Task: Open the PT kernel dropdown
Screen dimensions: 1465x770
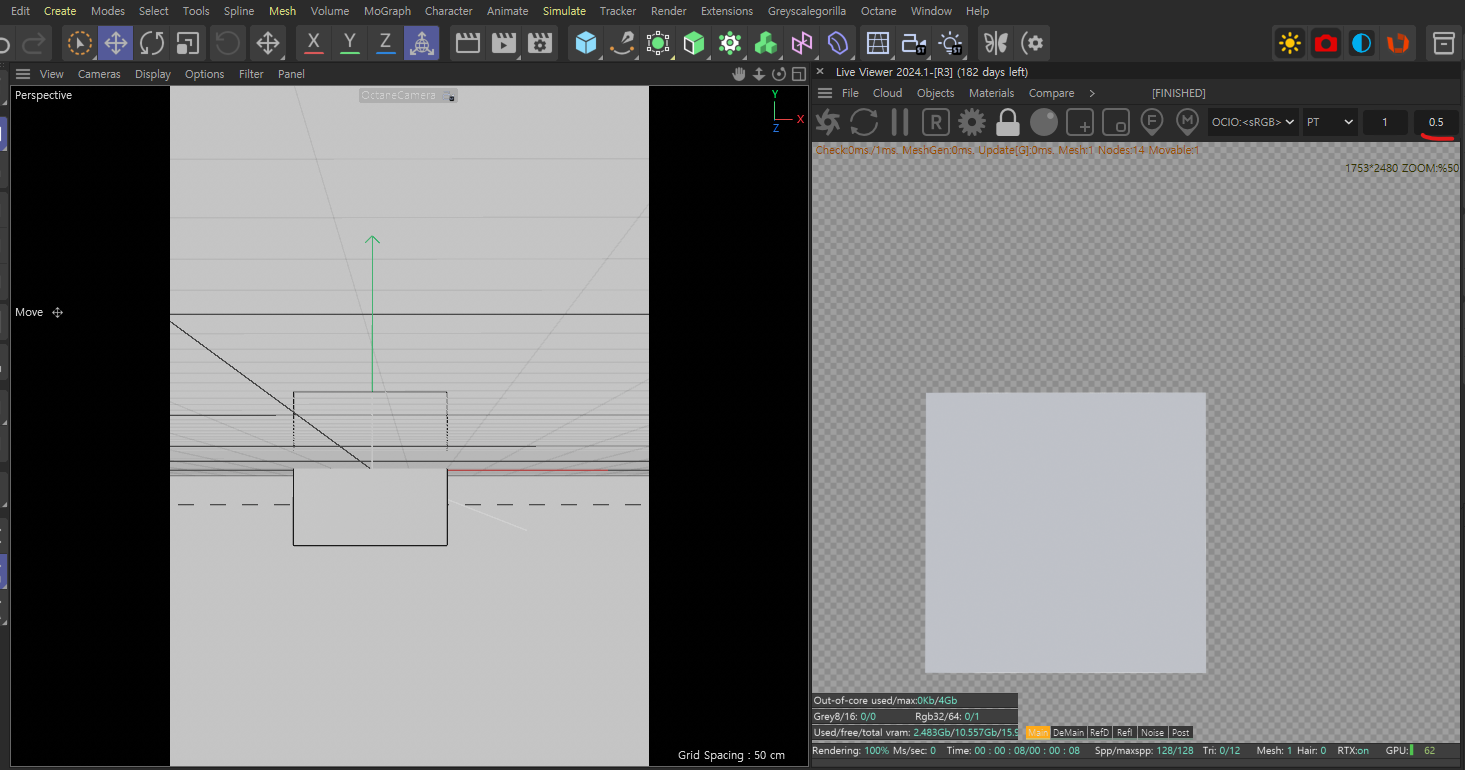Action: coord(1329,122)
